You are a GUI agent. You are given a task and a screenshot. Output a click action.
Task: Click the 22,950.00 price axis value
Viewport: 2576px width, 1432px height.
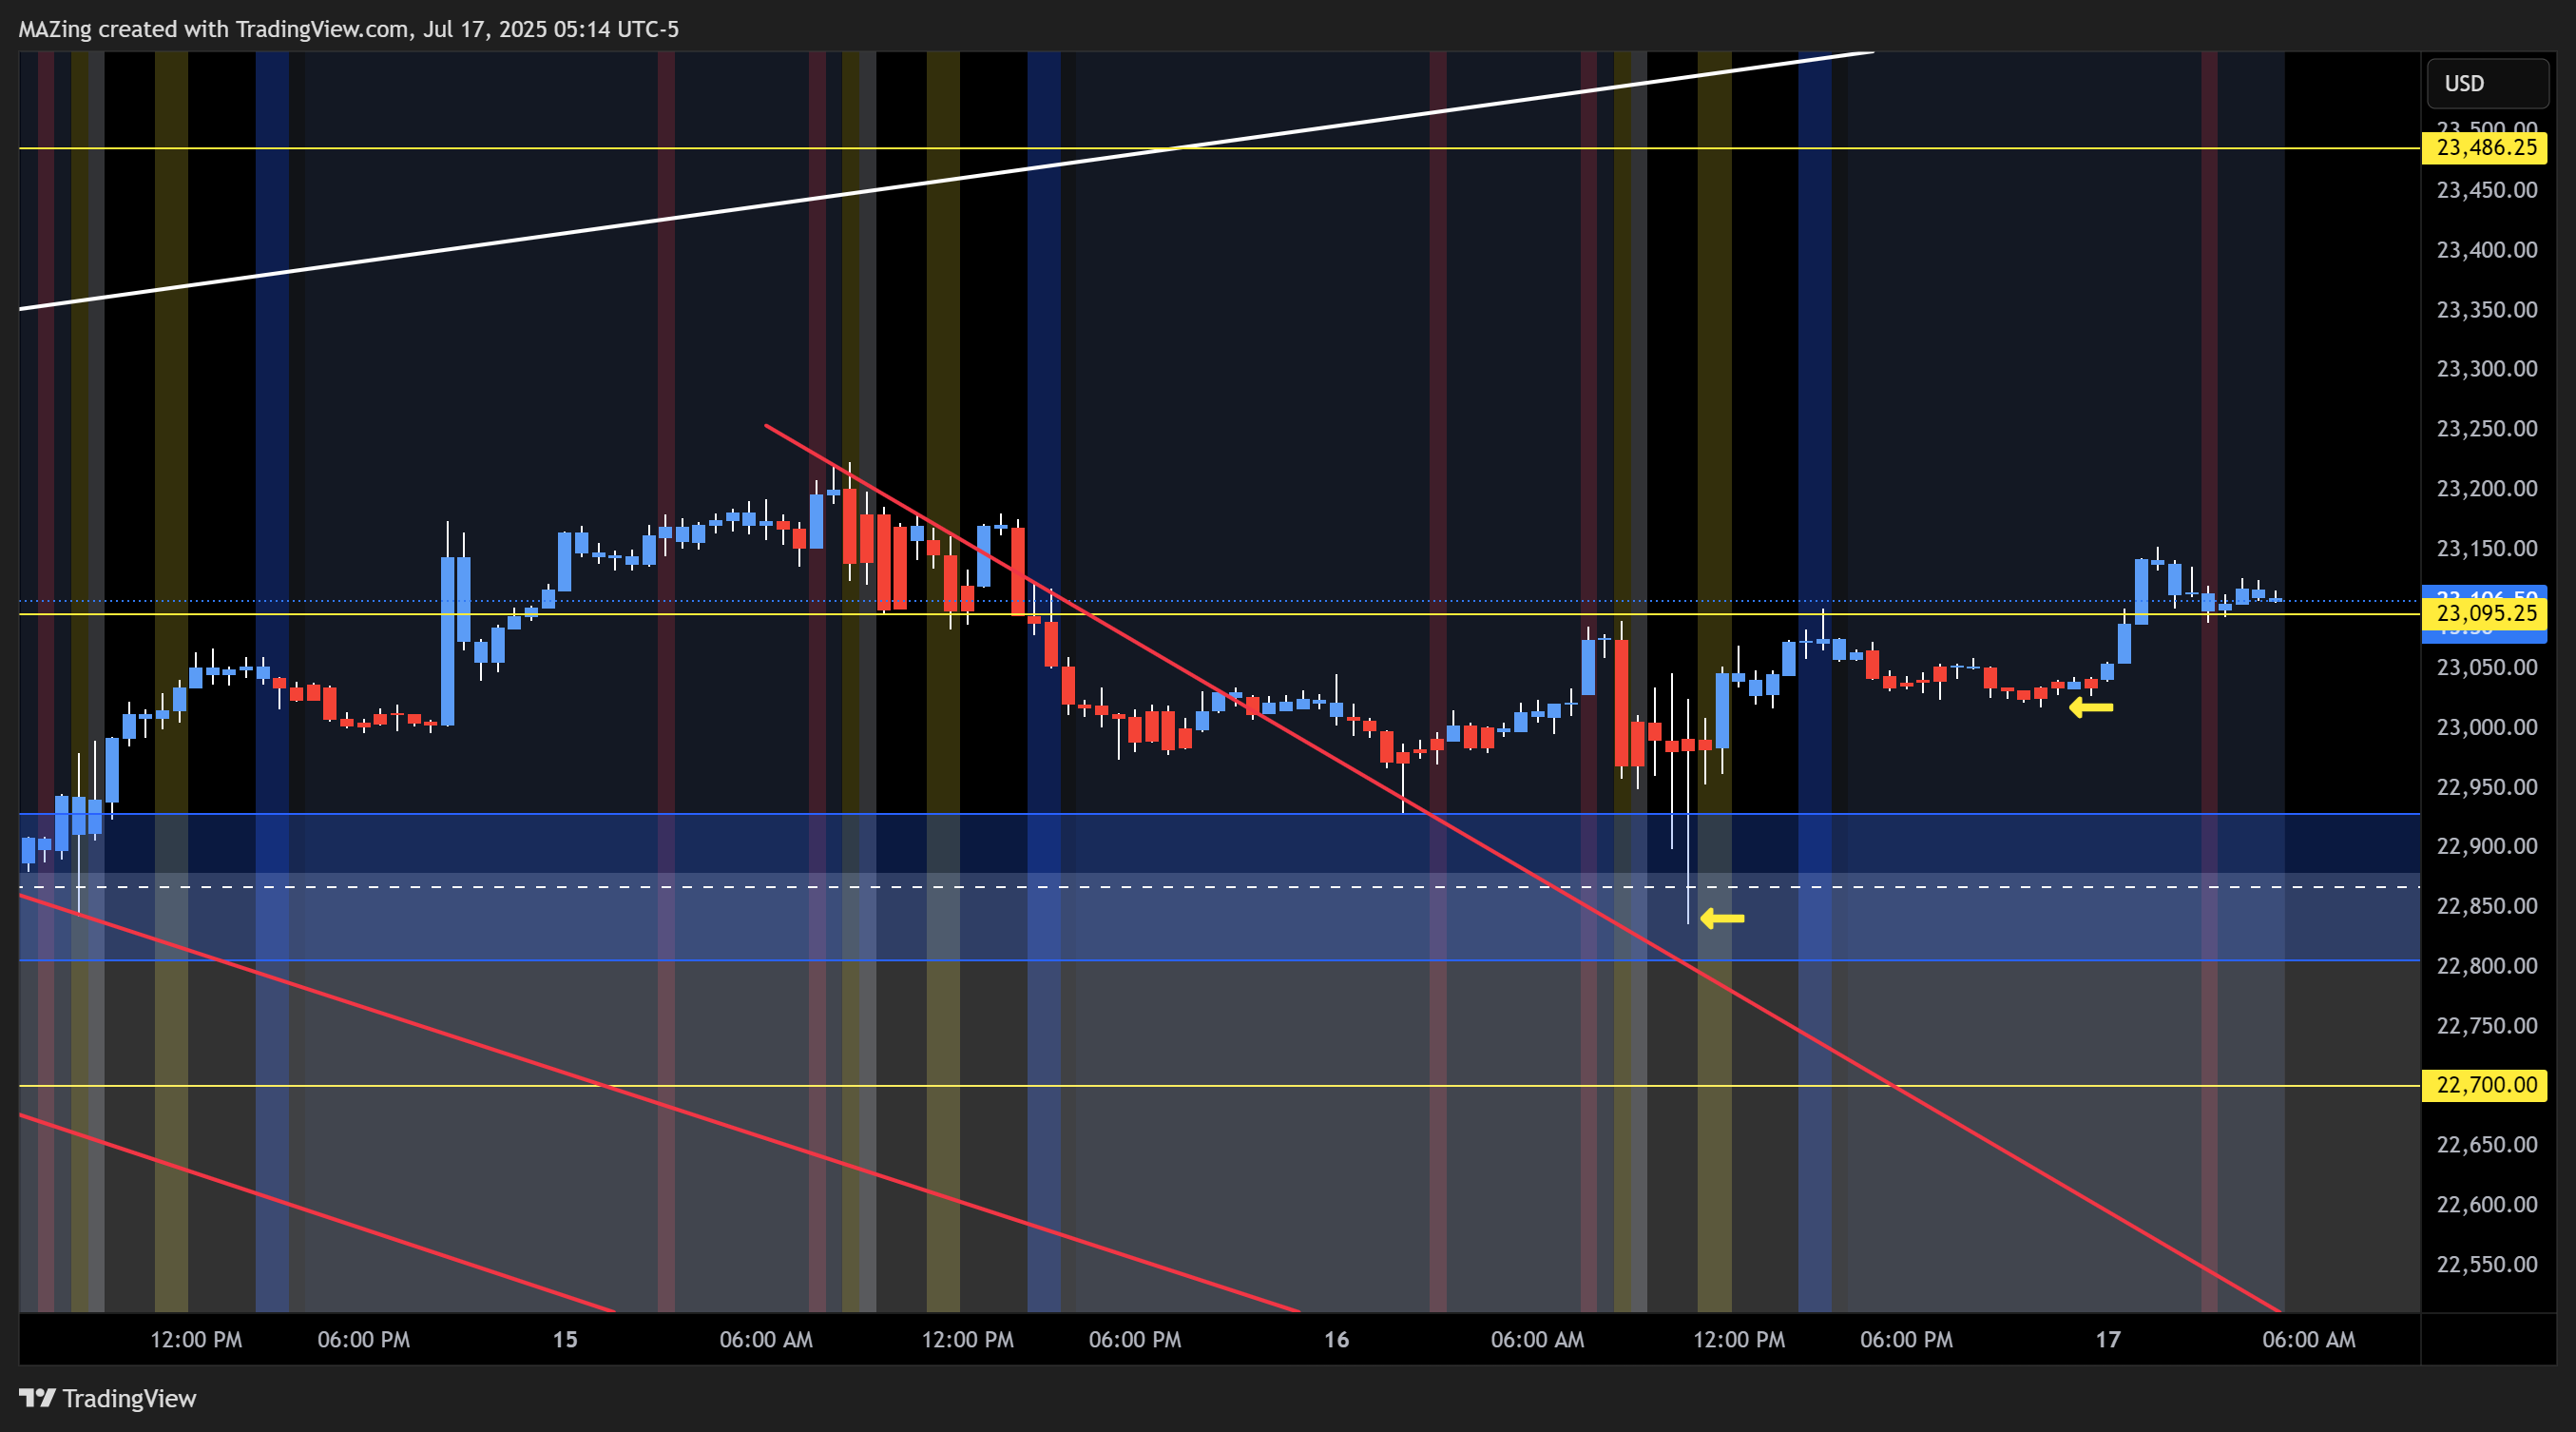tap(2486, 788)
